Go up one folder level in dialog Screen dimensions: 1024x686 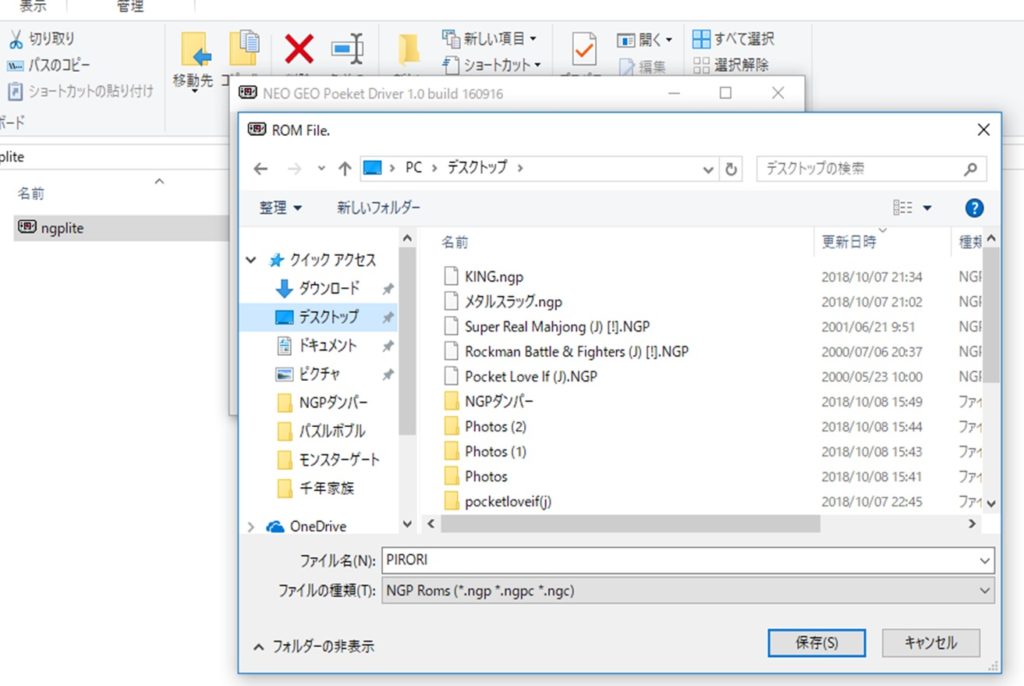pyautogui.click(x=345, y=169)
